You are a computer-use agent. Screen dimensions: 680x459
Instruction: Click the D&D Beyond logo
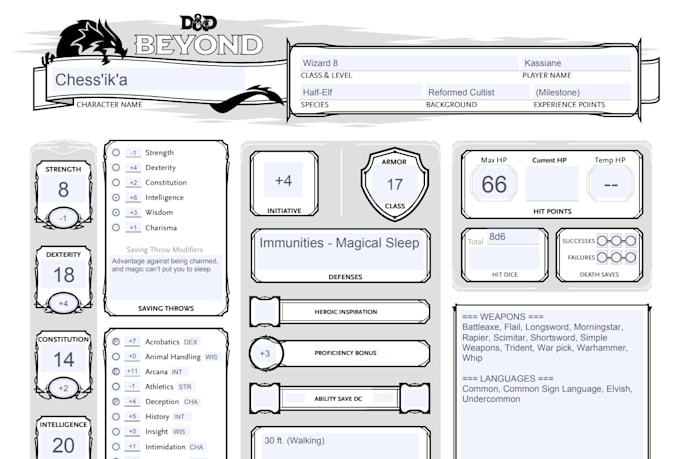(199, 37)
